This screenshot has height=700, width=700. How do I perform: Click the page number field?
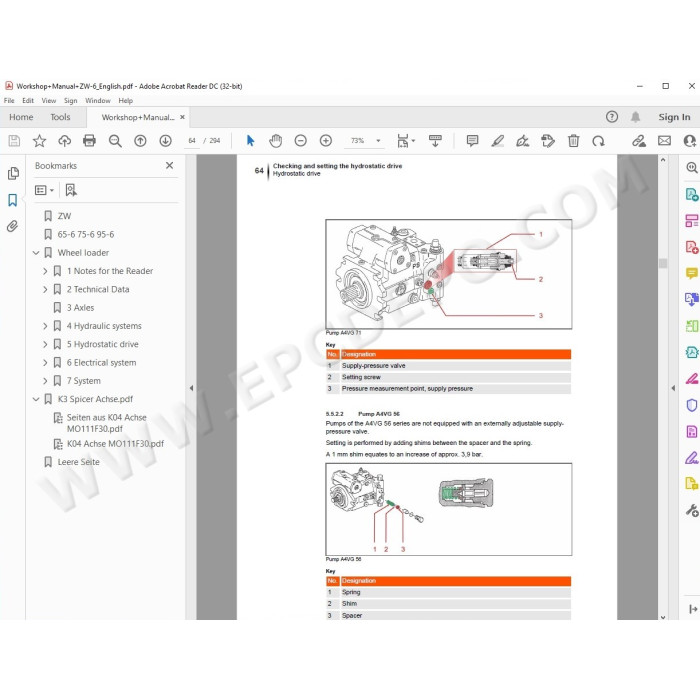click(x=192, y=141)
